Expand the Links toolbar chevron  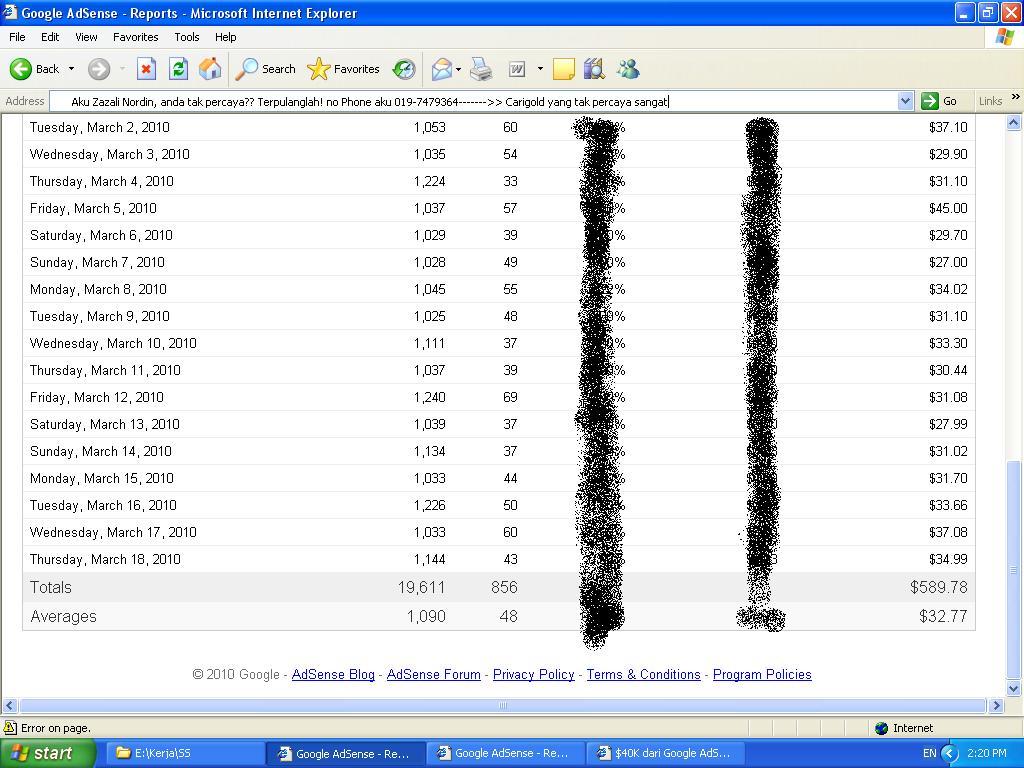[x=1016, y=97]
